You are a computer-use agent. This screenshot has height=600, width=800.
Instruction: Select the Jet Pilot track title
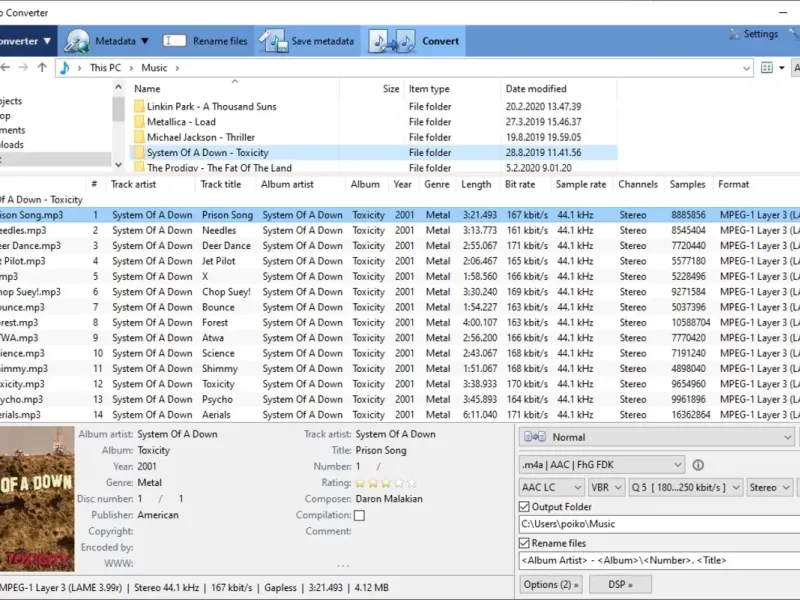(218, 261)
